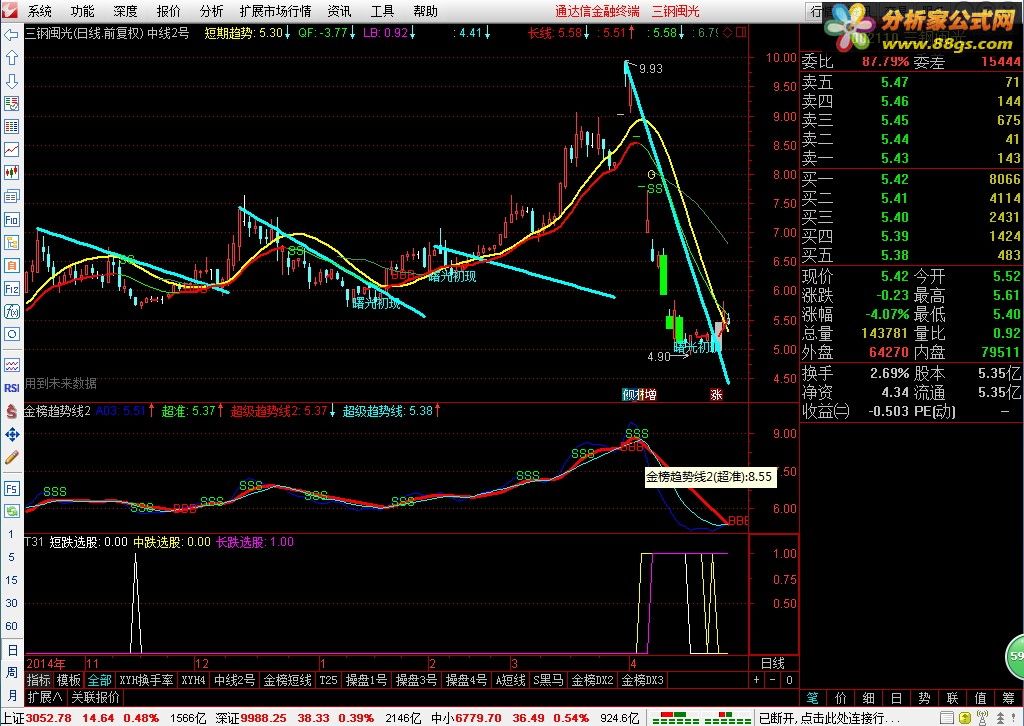Image resolution: width=1024 pixels, height=726 pixels.
Task: Select the weekly (周) period
Action: point(12,672)
